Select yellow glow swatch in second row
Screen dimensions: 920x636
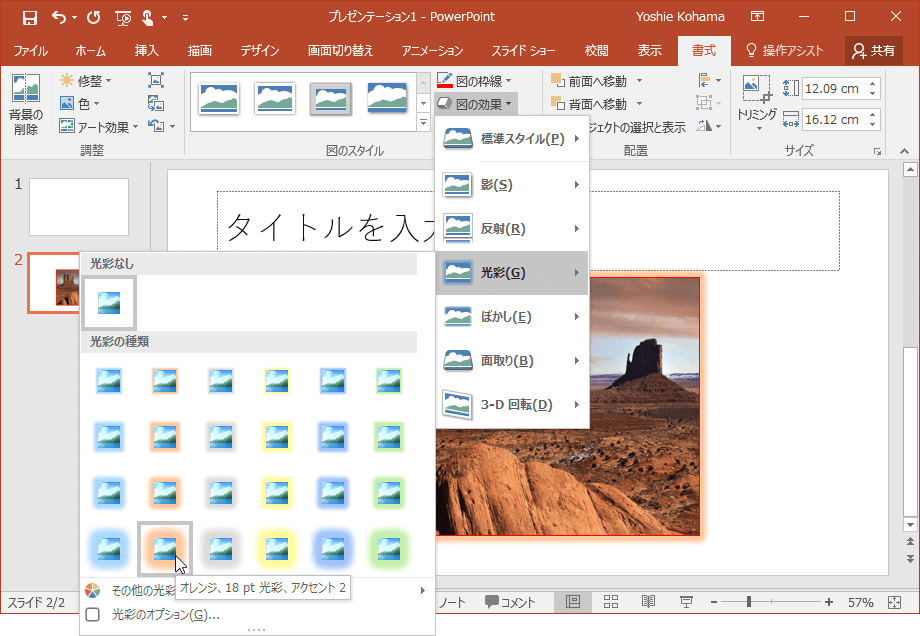pos(277,437)
